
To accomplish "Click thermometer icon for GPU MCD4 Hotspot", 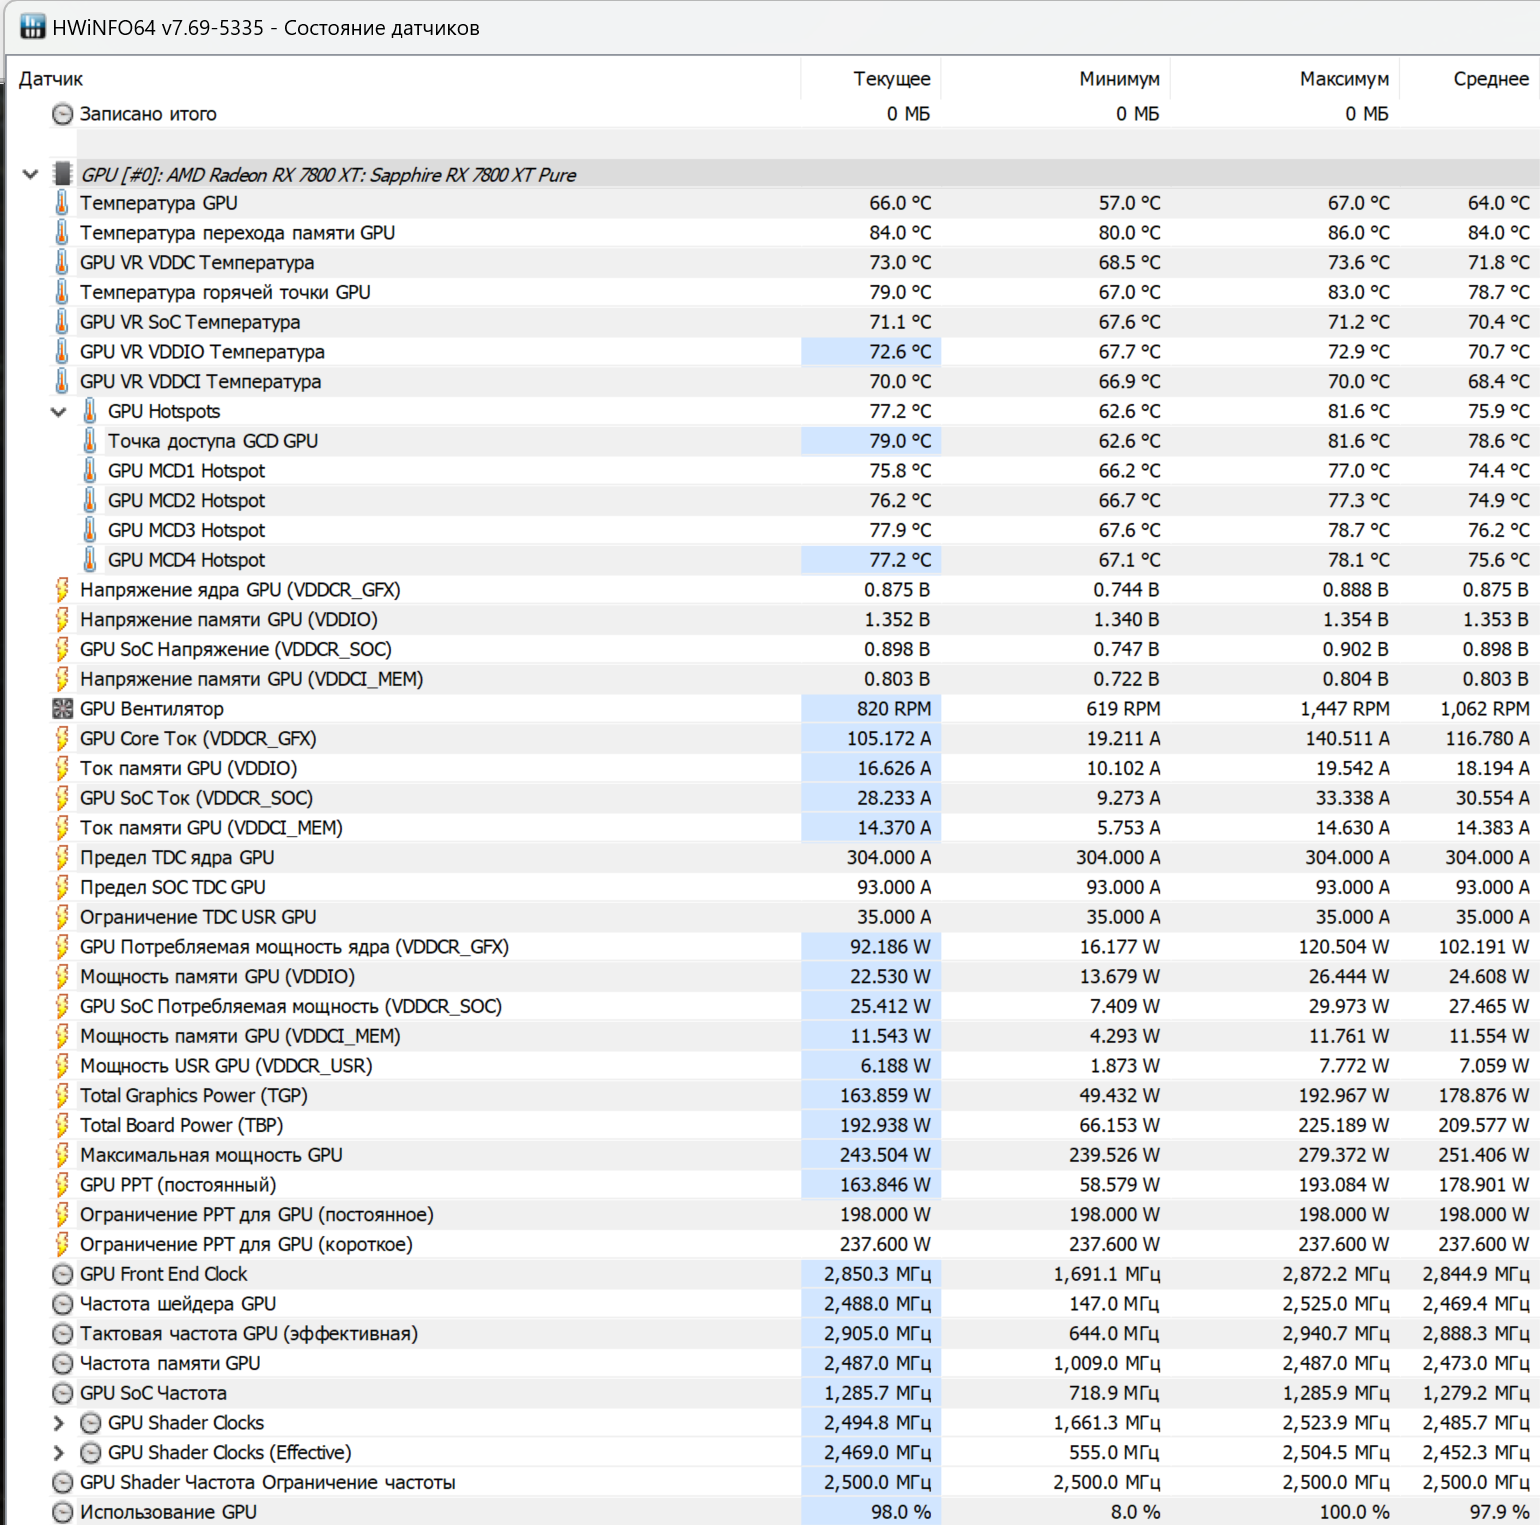I will (x=90, y=560).
